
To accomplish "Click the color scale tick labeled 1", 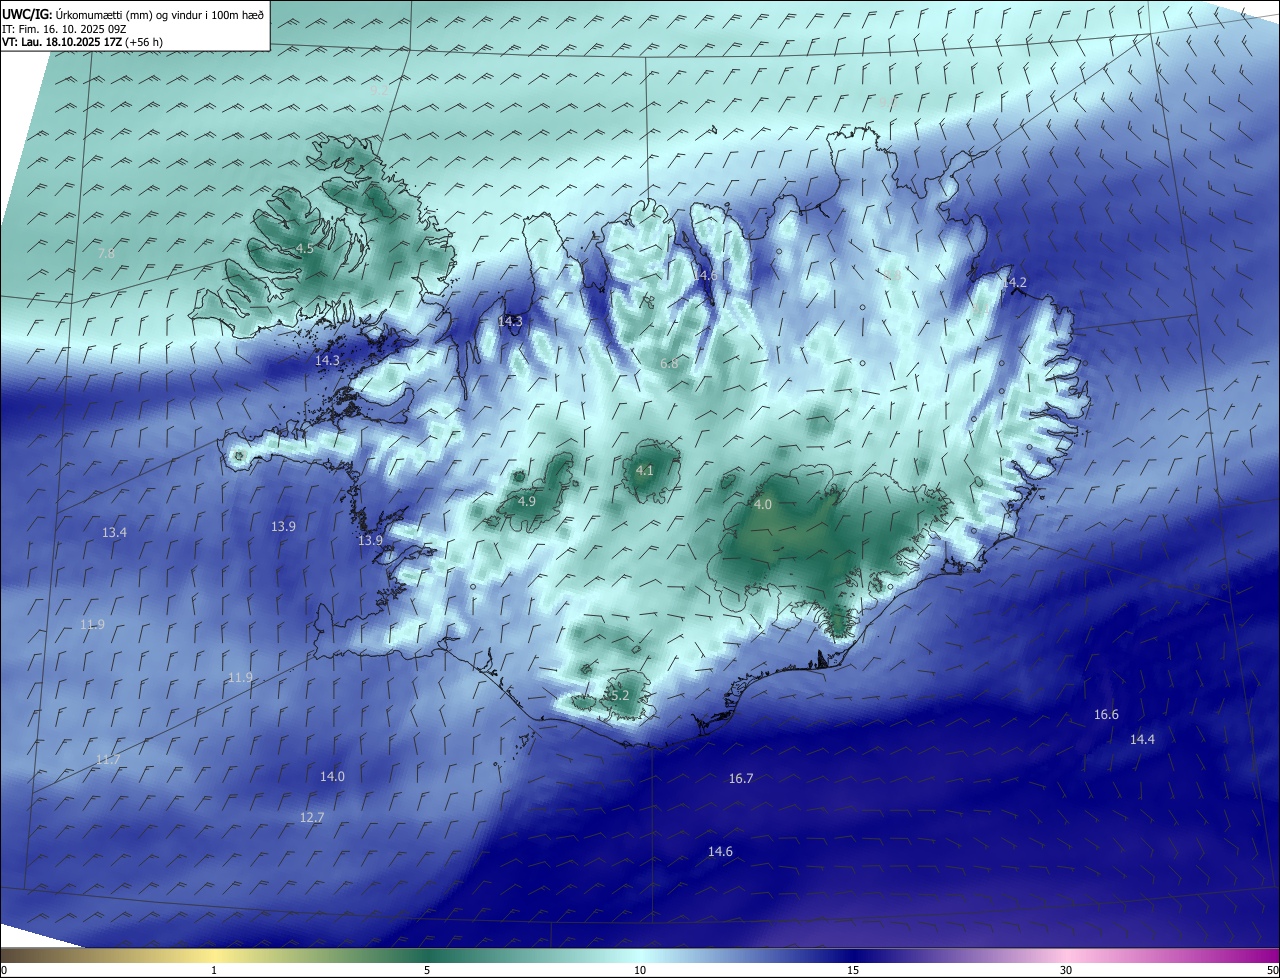I will (214, 970).
